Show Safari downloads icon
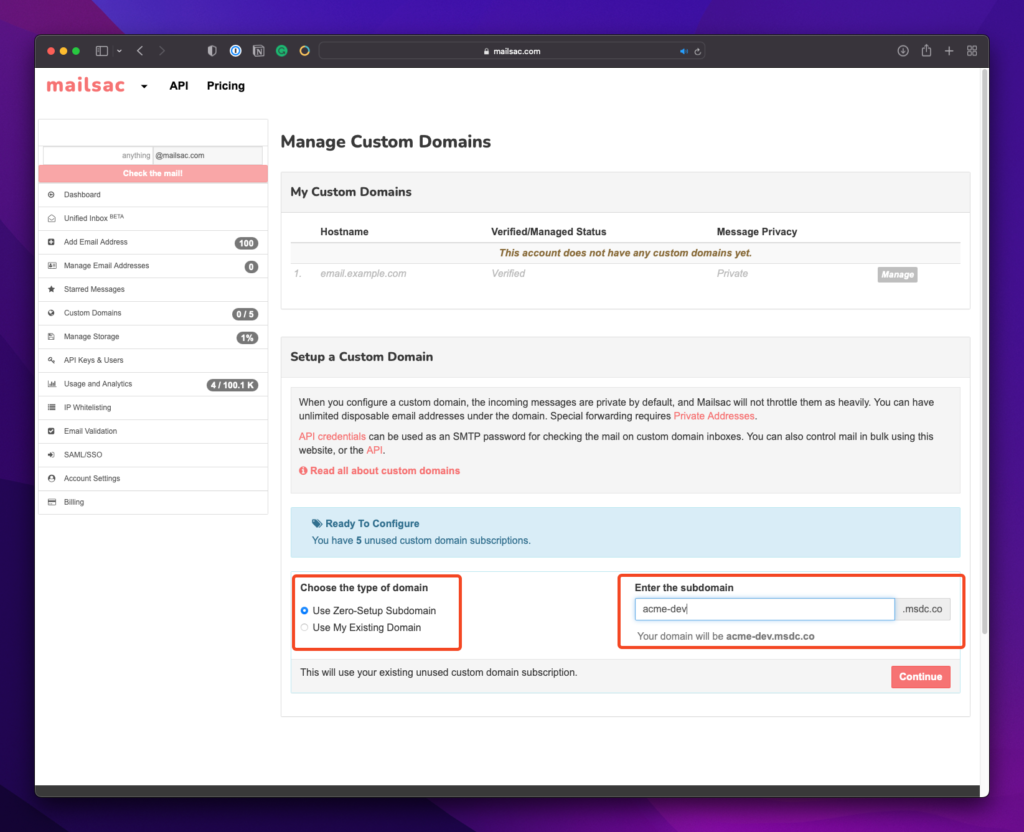 pos(903,51)
